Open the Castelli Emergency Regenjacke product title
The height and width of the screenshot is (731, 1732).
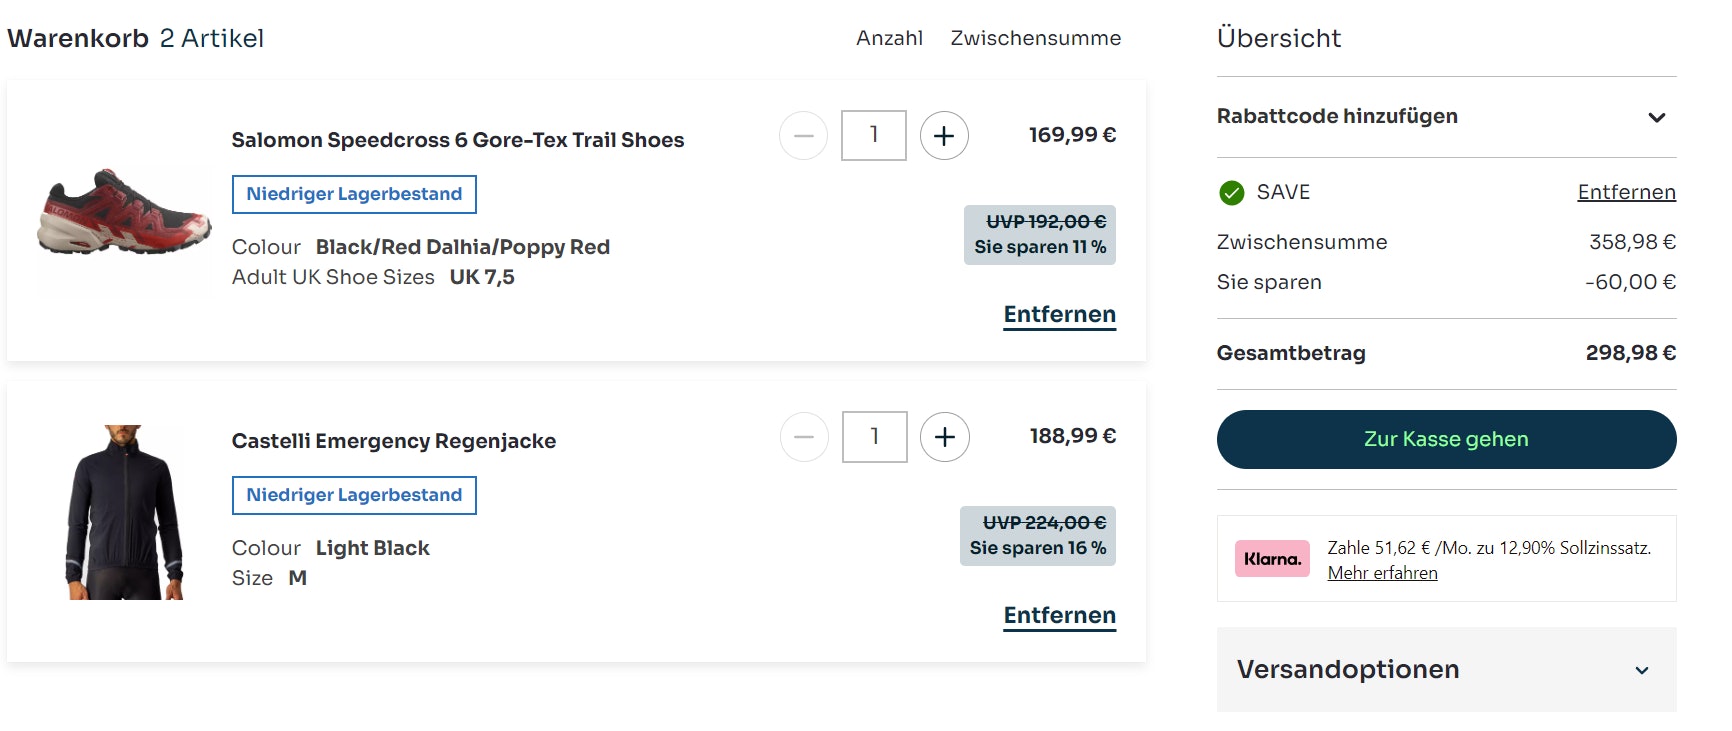[394, 442]
